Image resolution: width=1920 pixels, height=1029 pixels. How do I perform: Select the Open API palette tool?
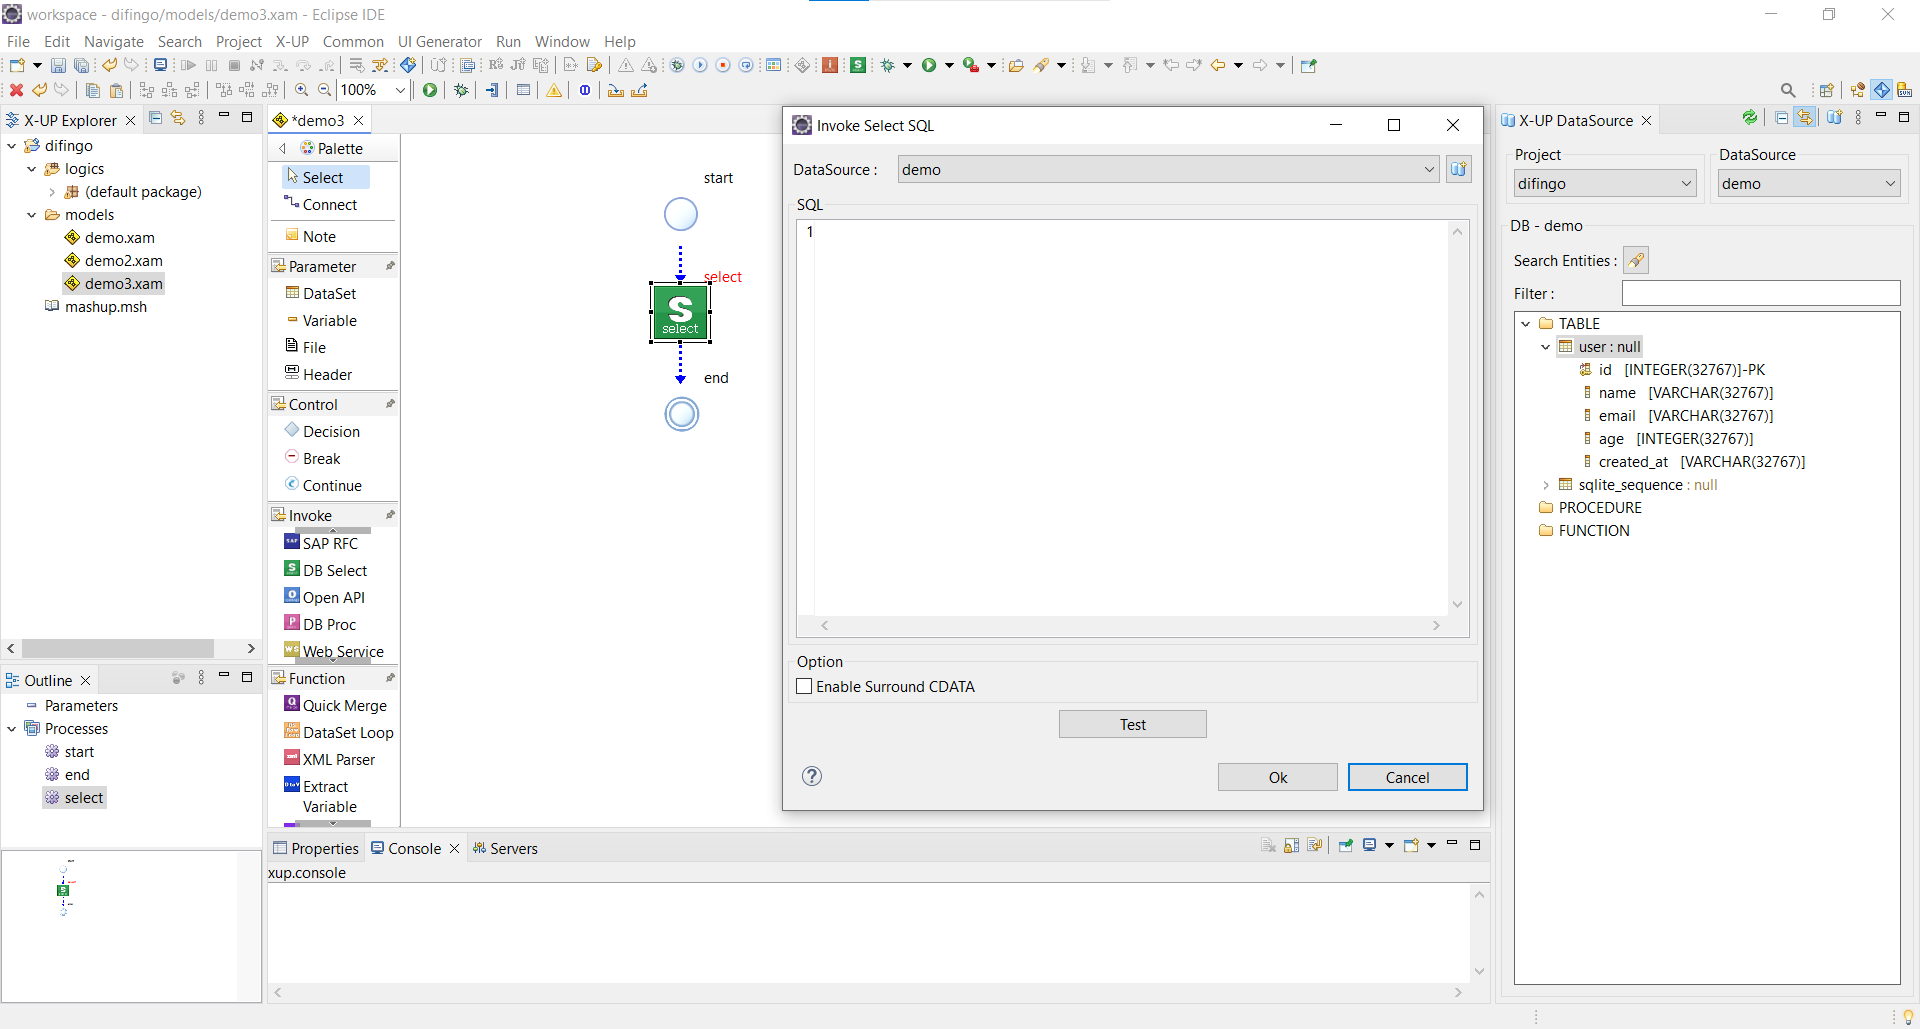tap(333, 597)
